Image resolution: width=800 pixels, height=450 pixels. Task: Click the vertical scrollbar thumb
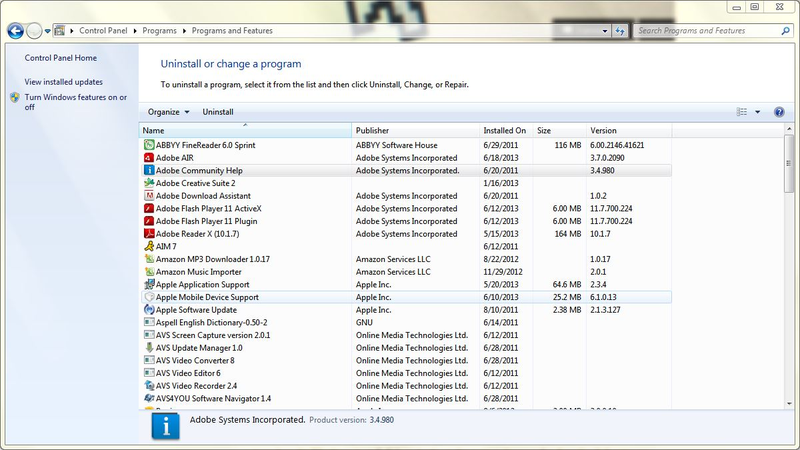click(789, 163)
